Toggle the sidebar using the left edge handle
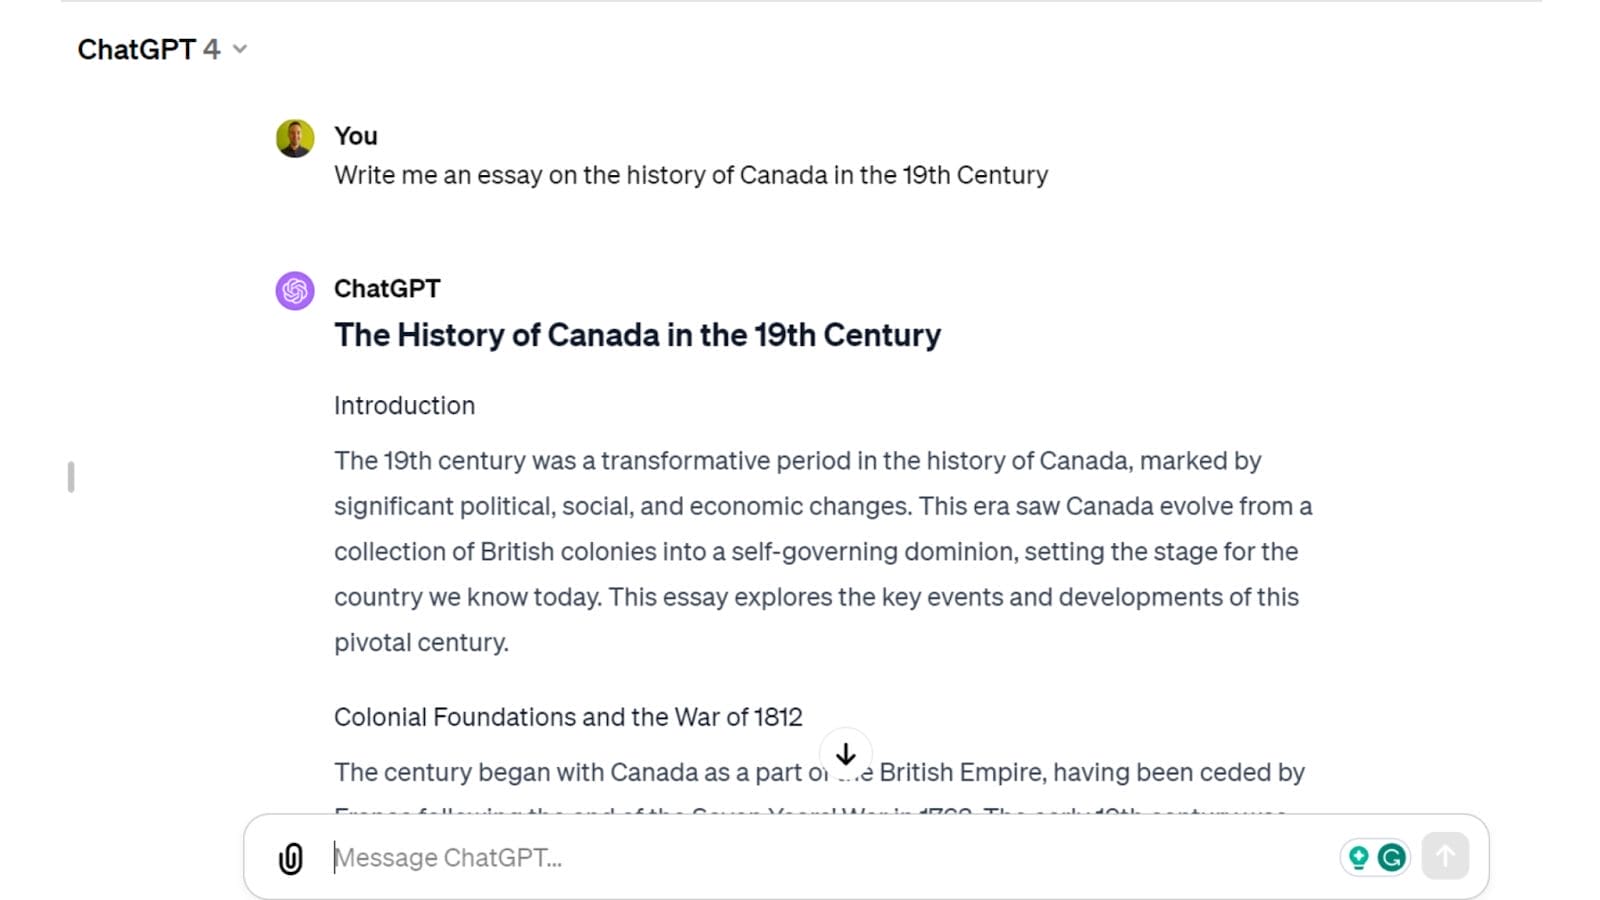1600x900 pixels. [71, 477]
